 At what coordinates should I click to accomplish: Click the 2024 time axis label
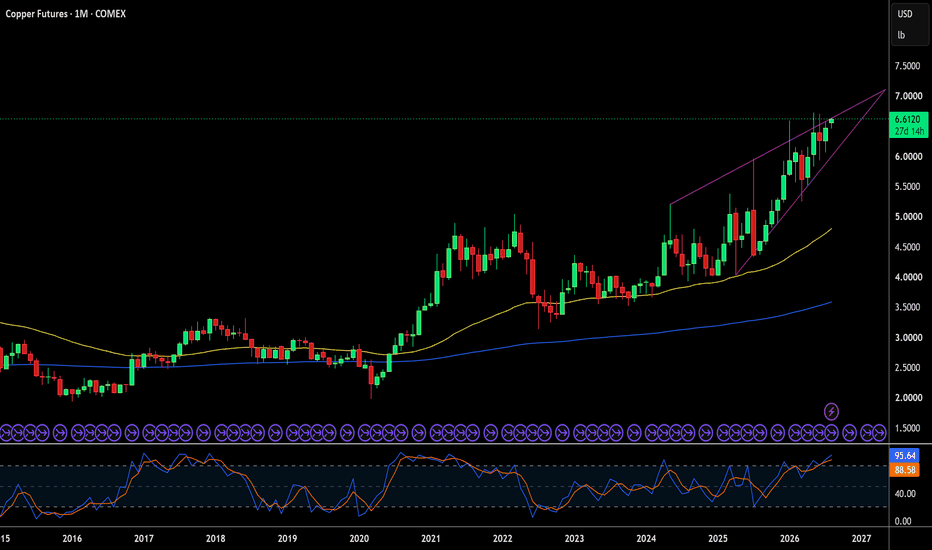[x=646, y=539]
